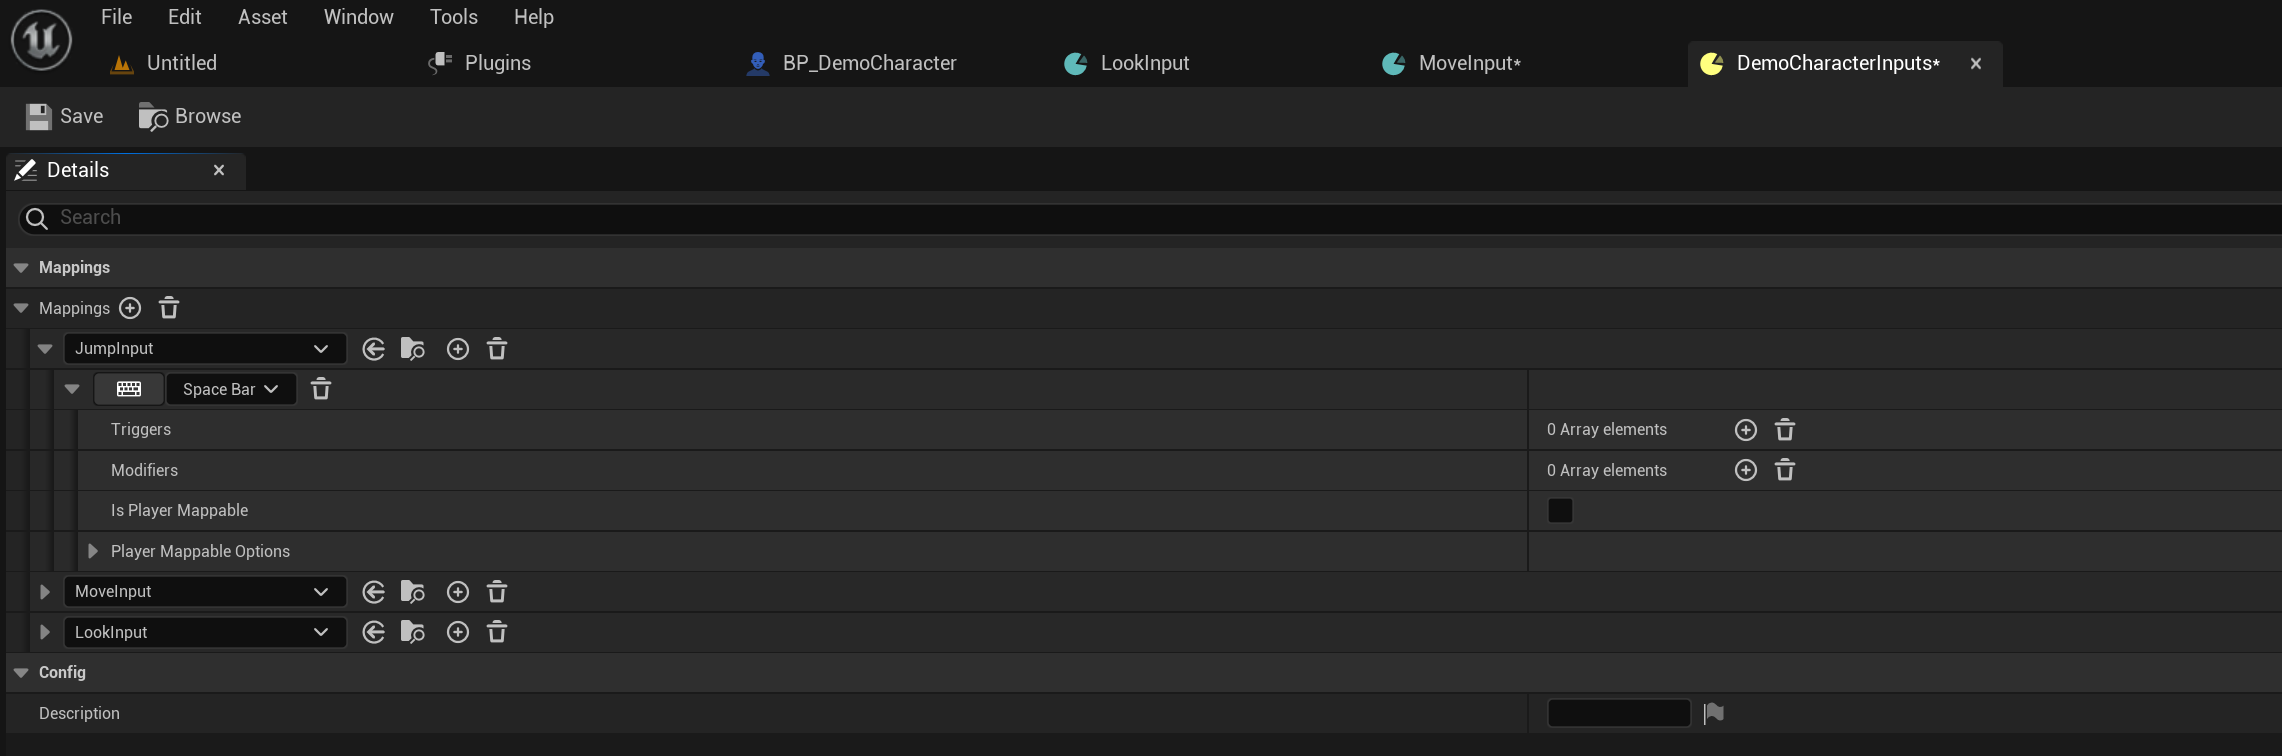Open the Space Bar key dropdown
Image resolution: width=2282 pixels, height=756 pixels.
231,389
